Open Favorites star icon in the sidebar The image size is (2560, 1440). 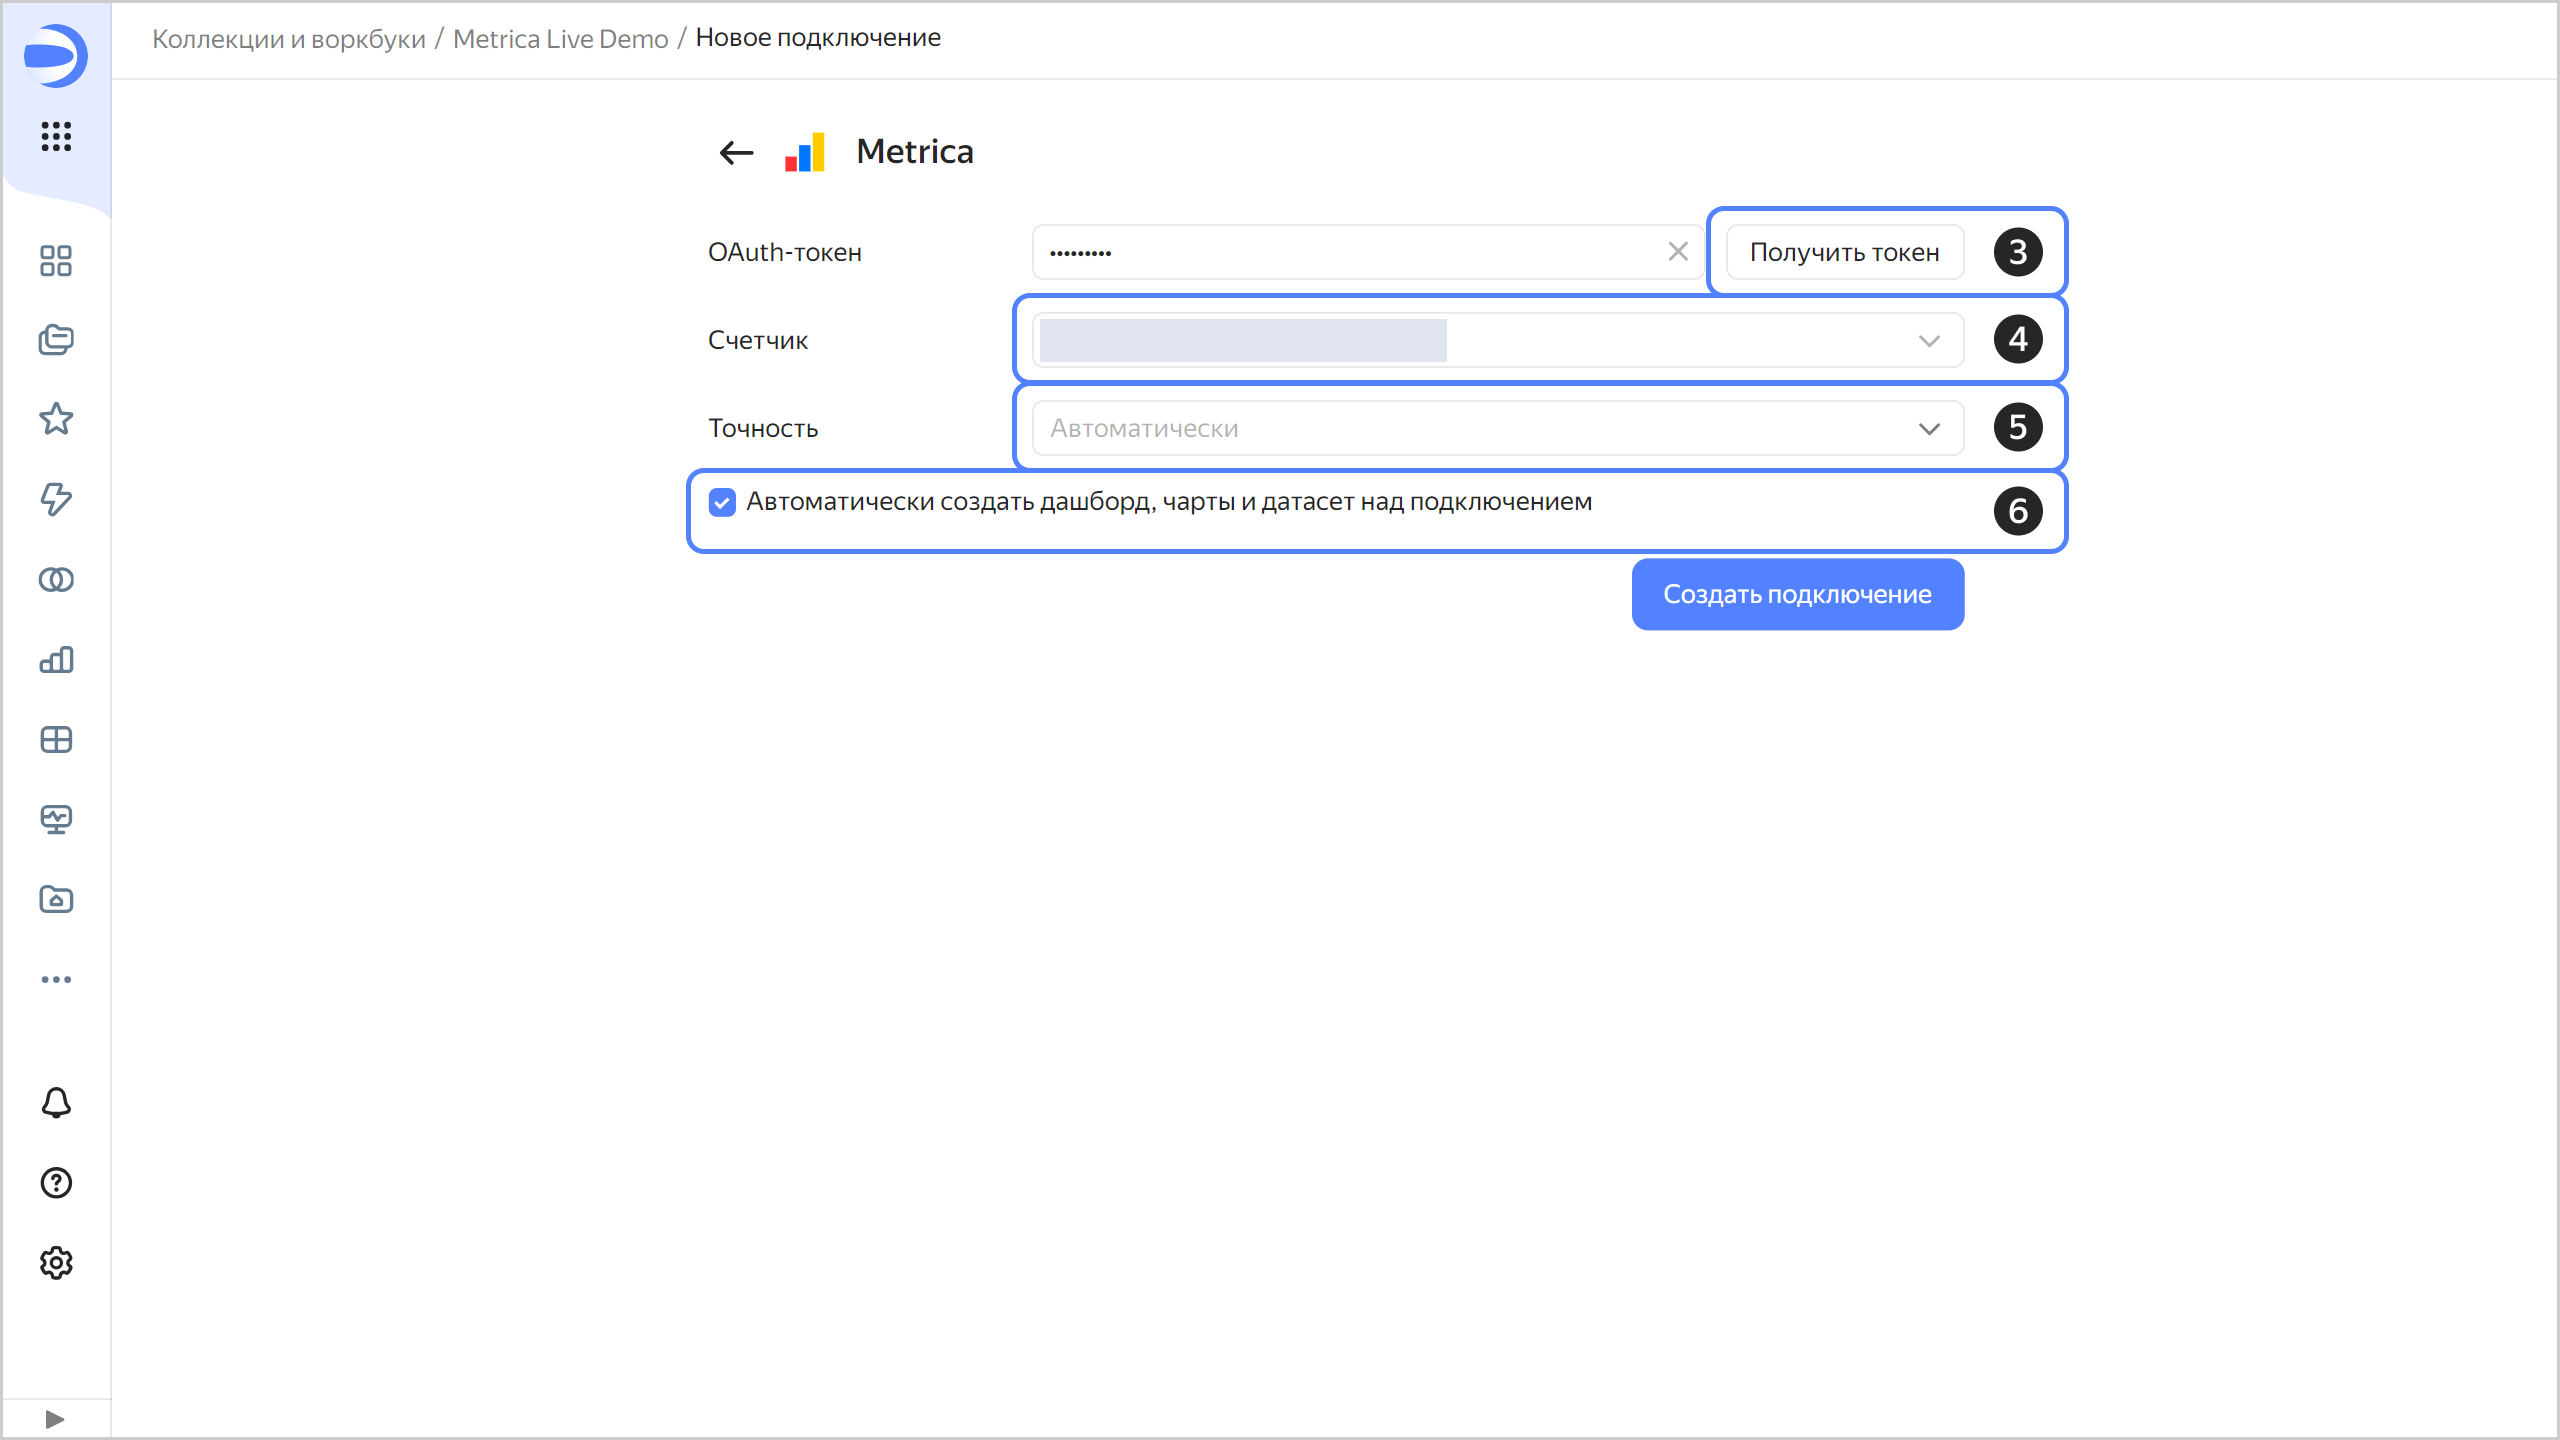(x=56, y=419)
